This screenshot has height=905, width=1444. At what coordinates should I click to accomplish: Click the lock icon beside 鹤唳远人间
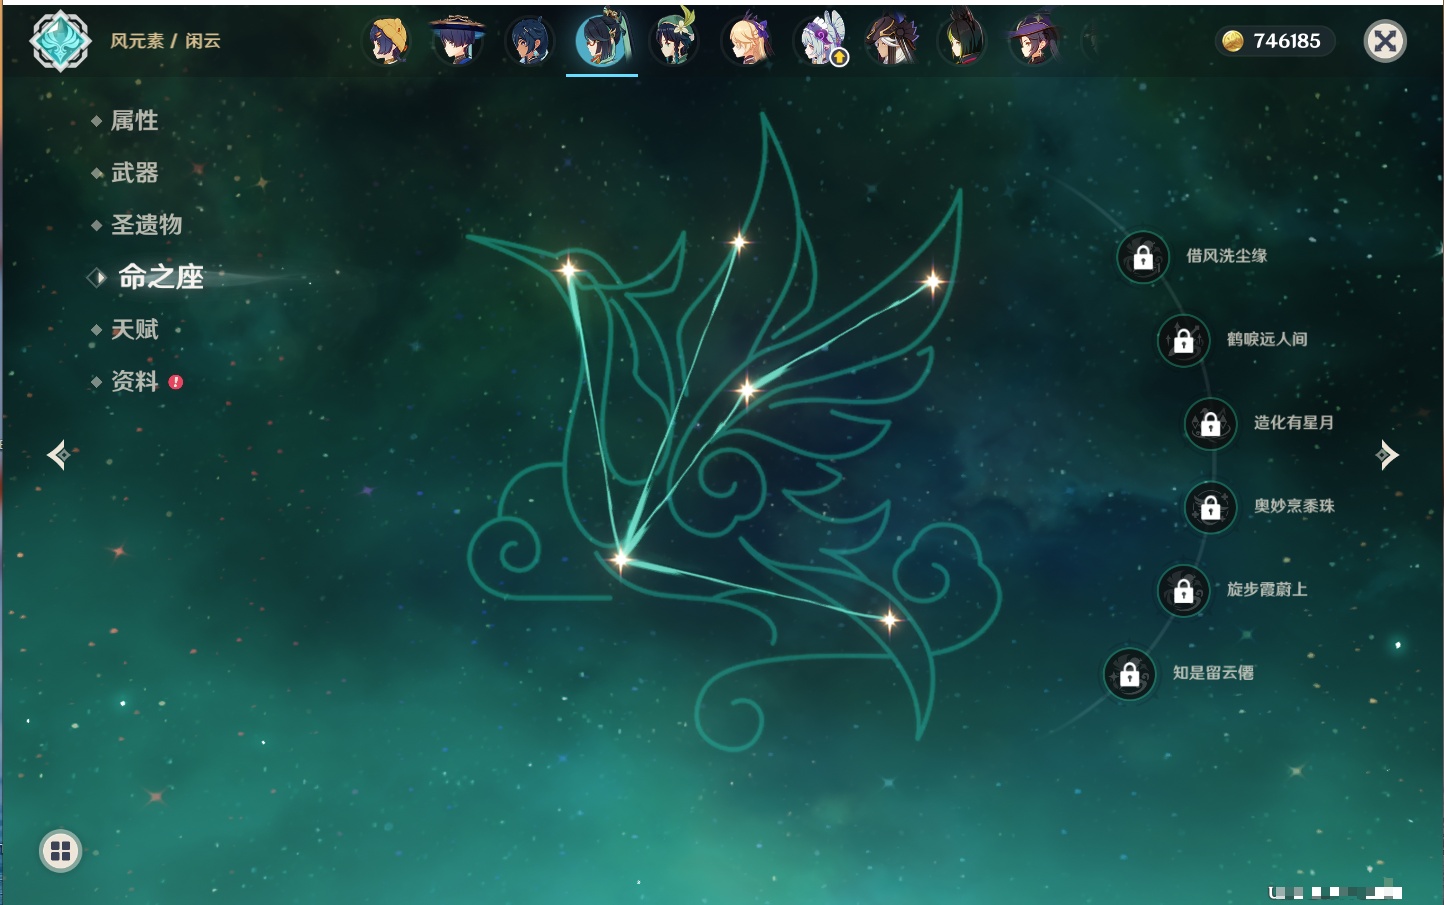1184,340
